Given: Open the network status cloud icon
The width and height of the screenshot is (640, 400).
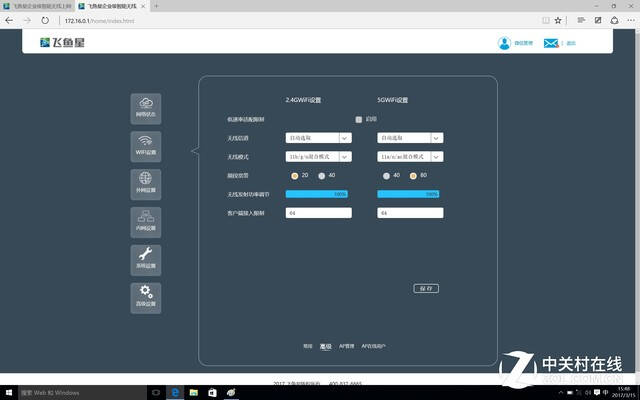Looking at the screenshot, I should (146, 109).
